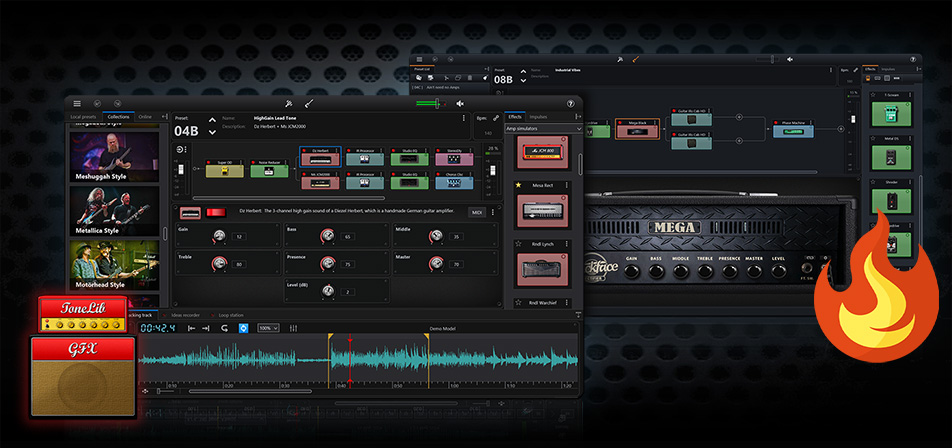
Task: Click the MIDI button
Action: click(x=477, y=212)
